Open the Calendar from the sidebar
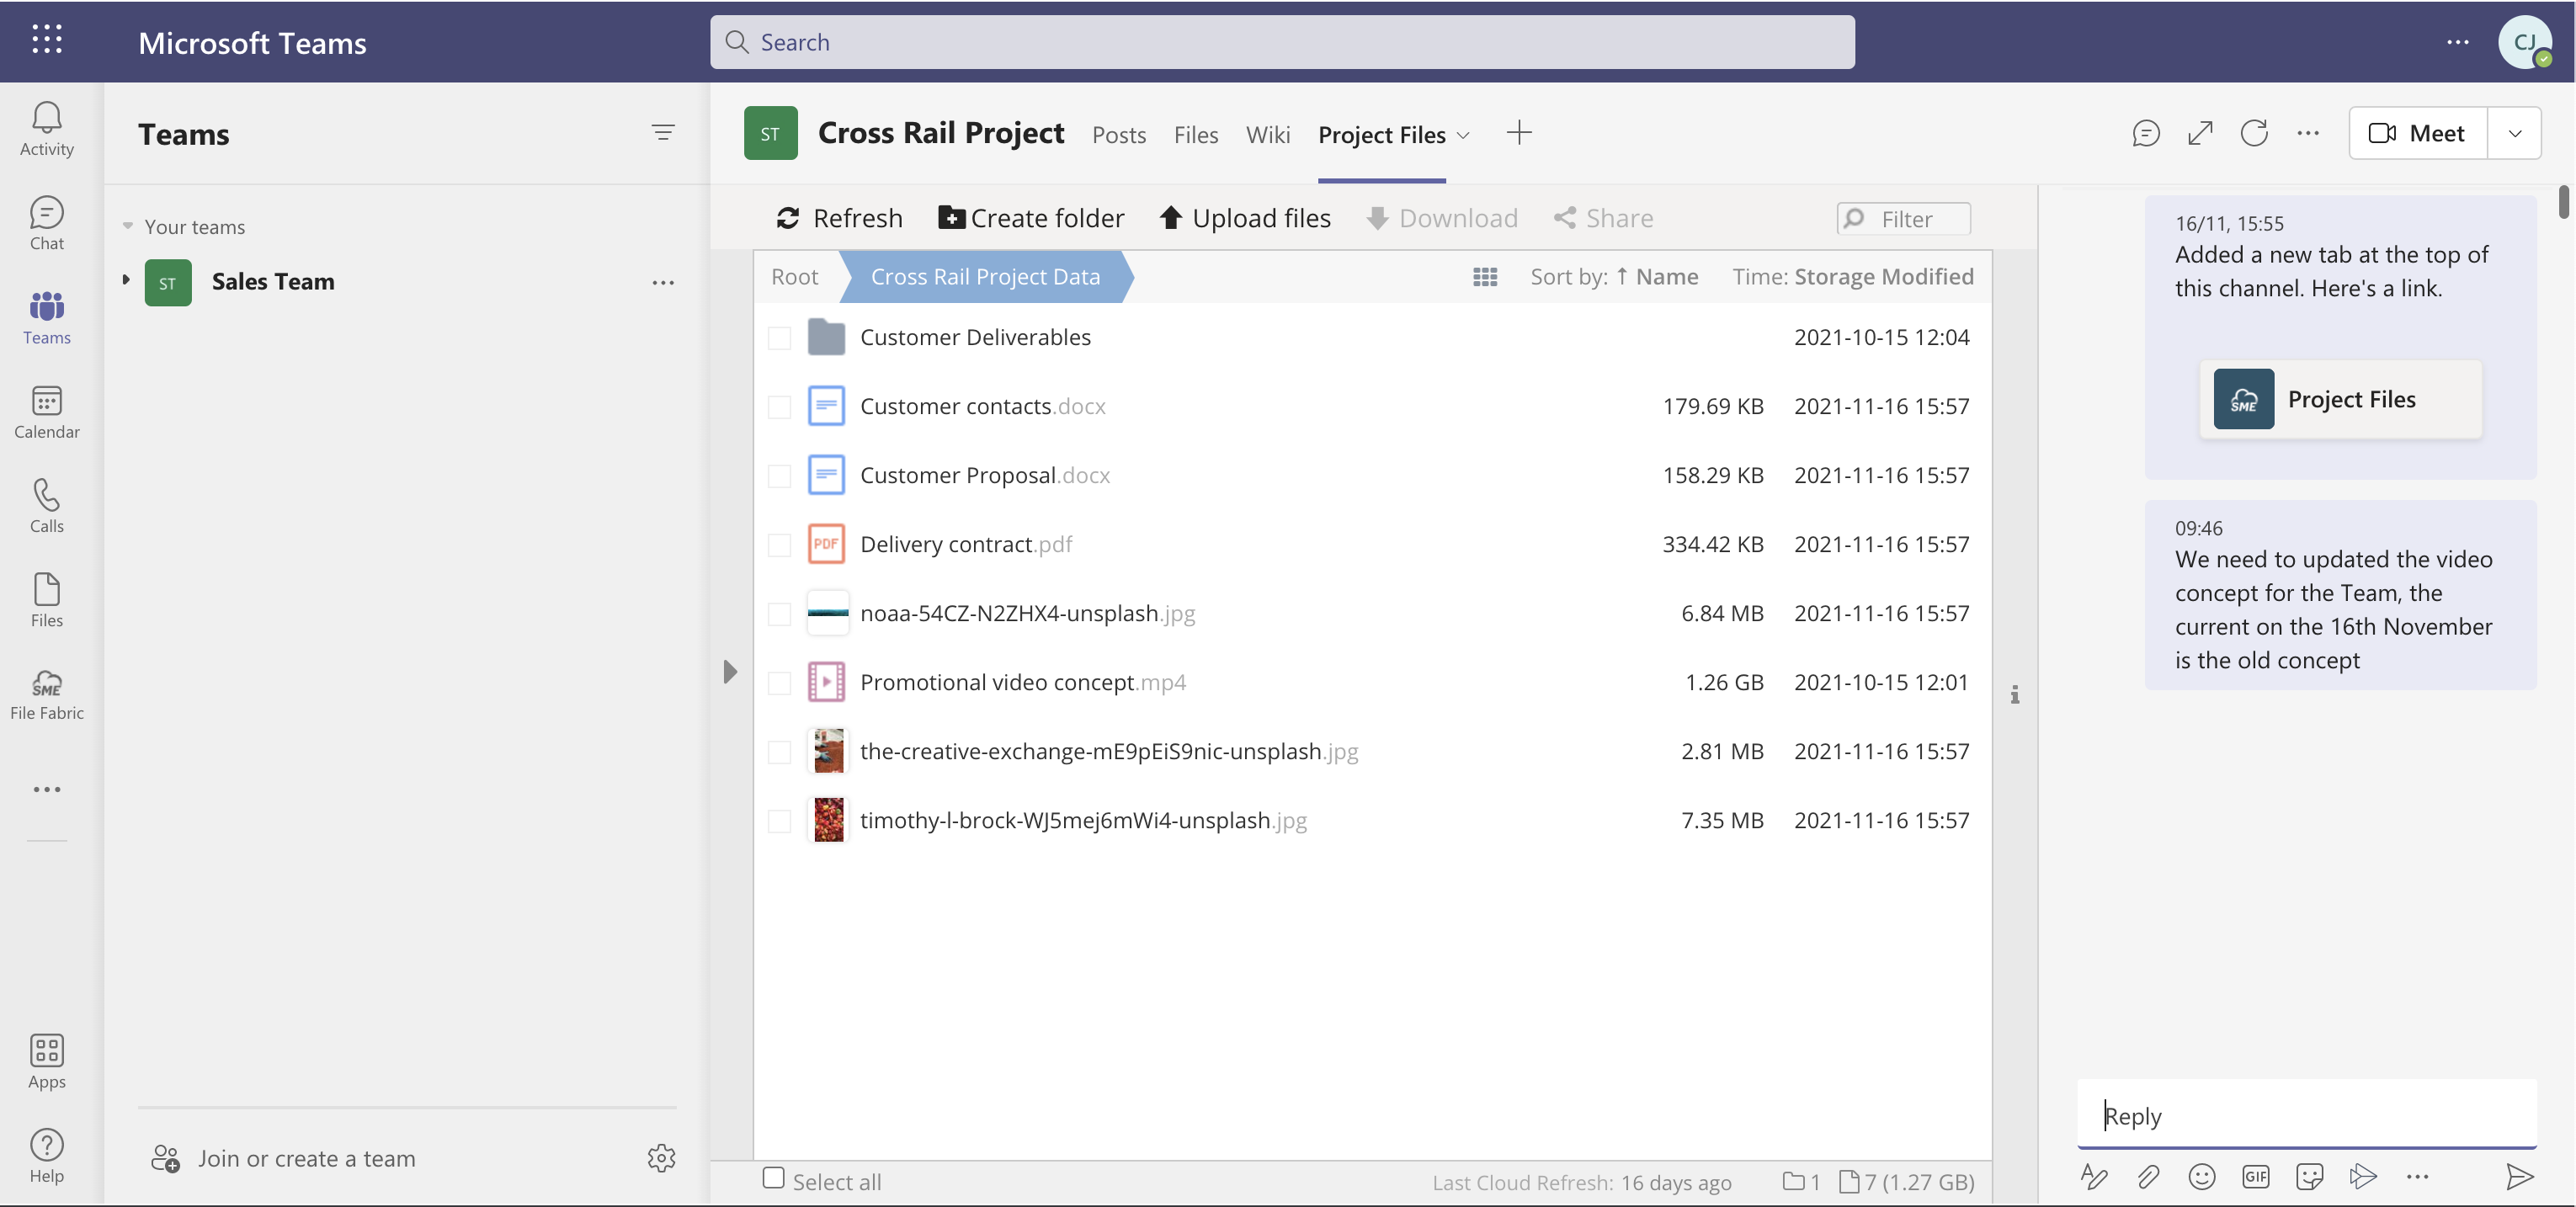The height and width of the screenshot is (1207, 2576). [x=46, y=411]
